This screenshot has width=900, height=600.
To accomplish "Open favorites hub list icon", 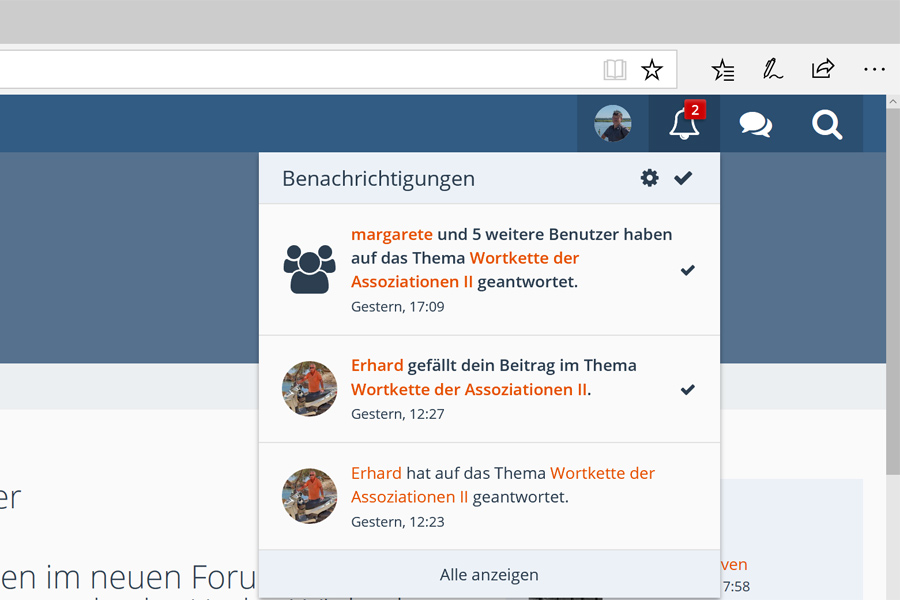I will pos(722,70).
